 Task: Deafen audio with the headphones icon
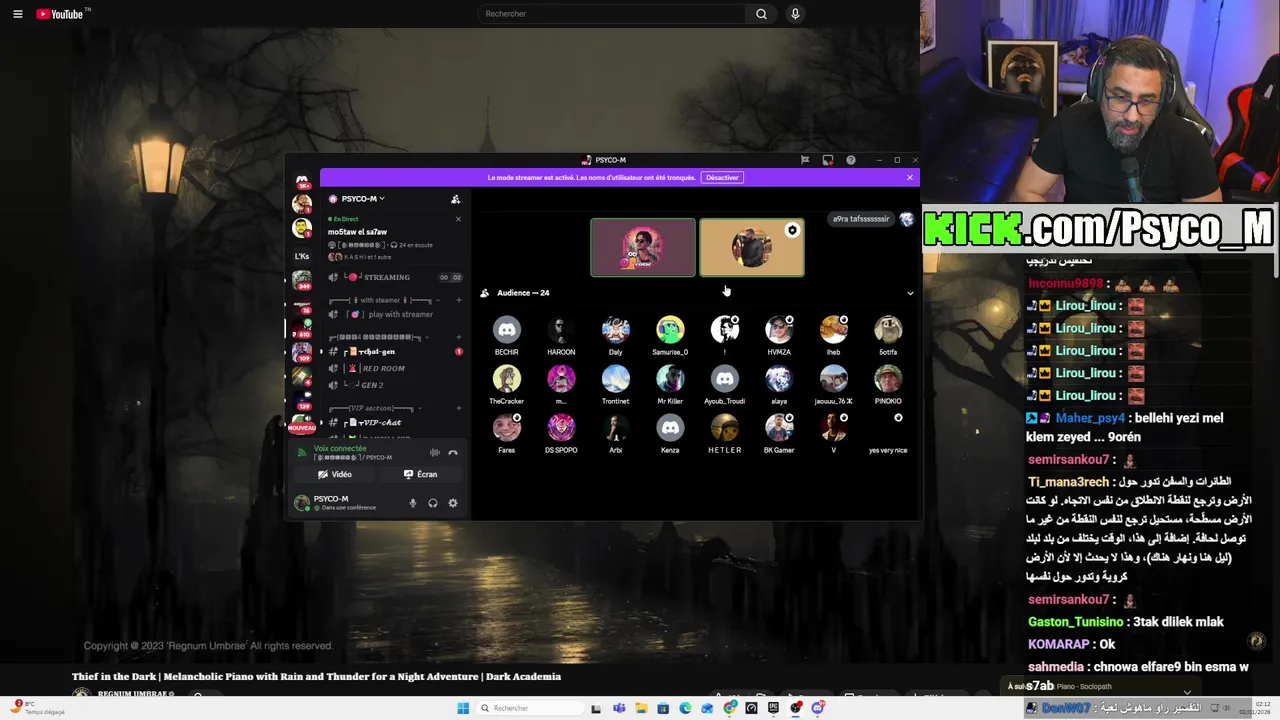pyautogui.click(x=433, y=503)
